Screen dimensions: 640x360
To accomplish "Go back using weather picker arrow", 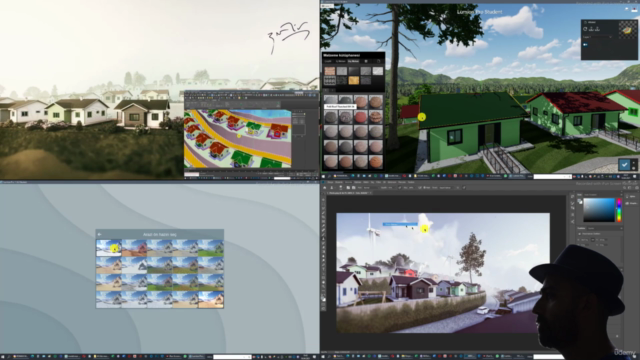I will [x=99, y=234].
